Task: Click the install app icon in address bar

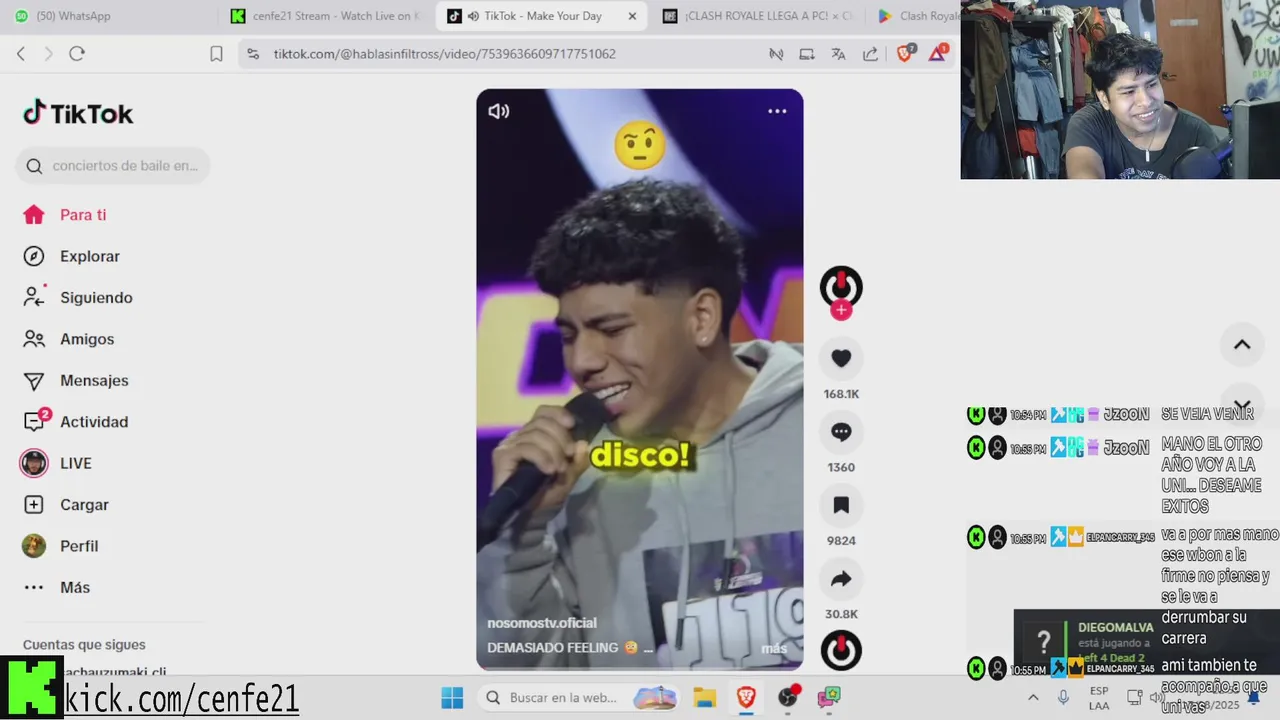Action: 807,54
